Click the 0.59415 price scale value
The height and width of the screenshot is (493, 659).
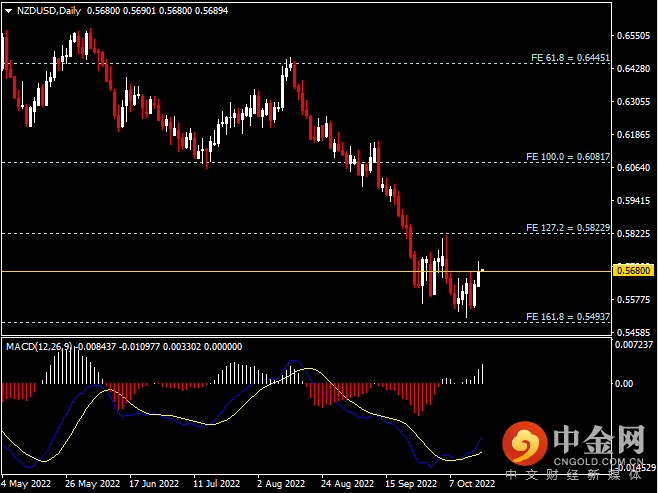(633, 200)
